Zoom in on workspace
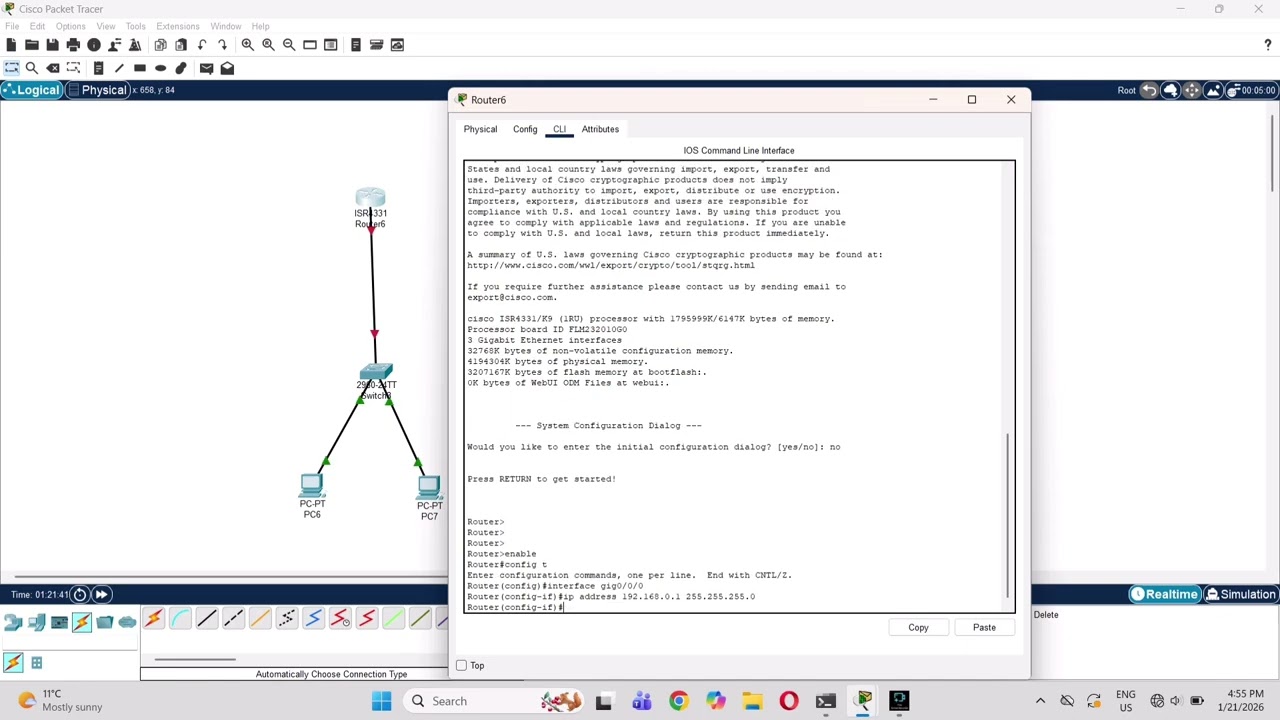Screen dimensions: 1280x720 [x=247, y=45]
